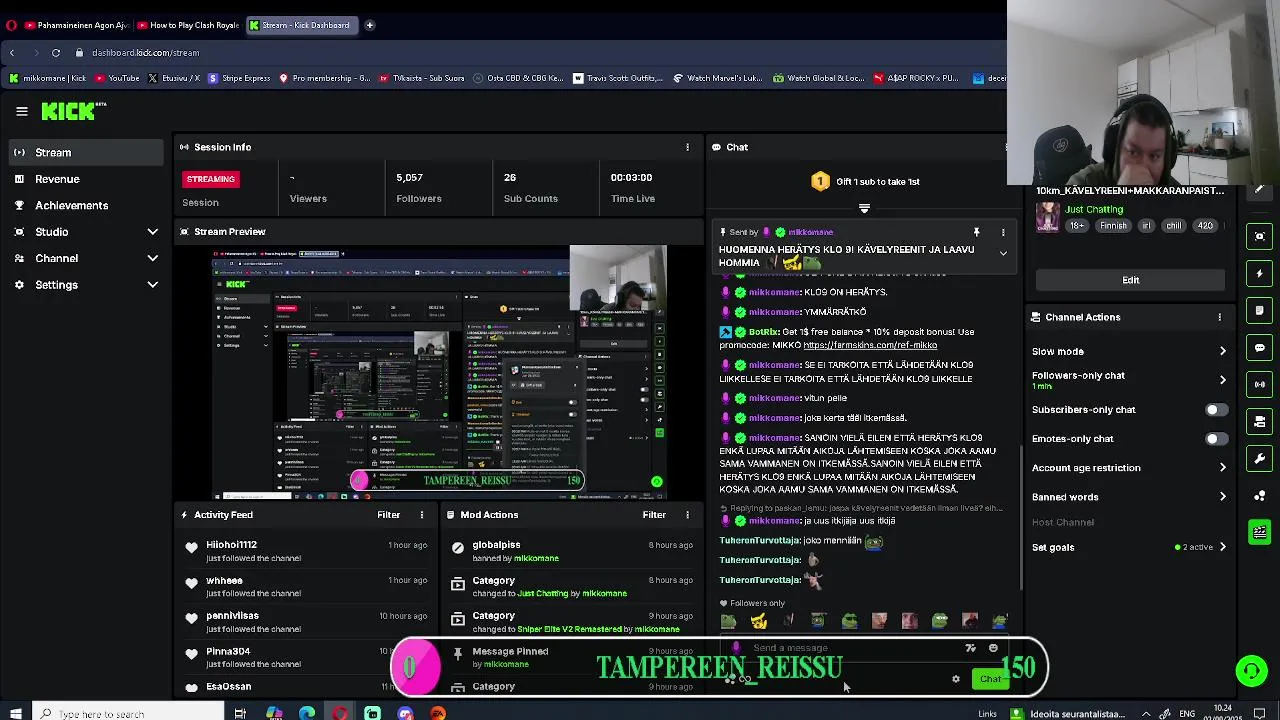Viewport: 1280px width, 720px height.
Task: Click the green clapperboard icon in right sidebar
Action: coord(1260,532)
